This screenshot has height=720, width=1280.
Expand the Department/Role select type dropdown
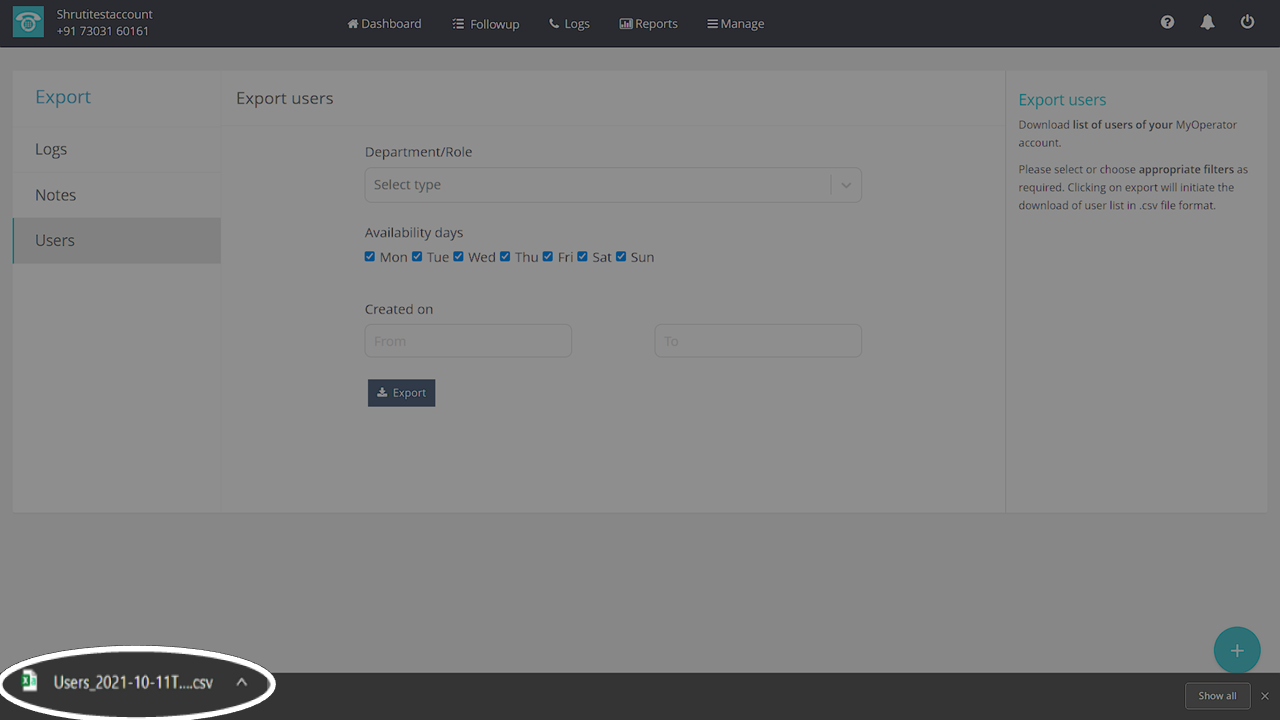(612, 185)
